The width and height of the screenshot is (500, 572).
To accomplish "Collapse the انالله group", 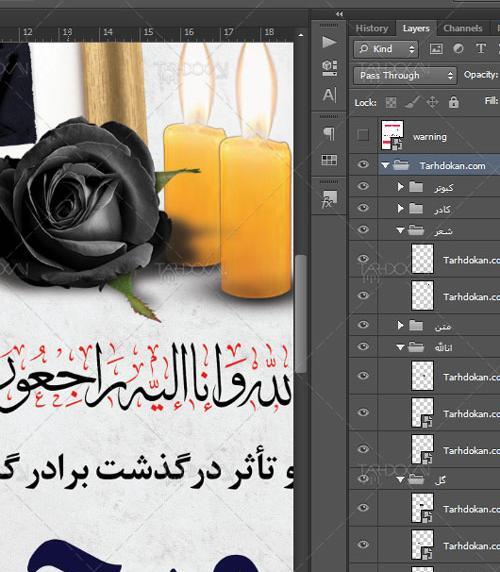I will tap(400, 347).
